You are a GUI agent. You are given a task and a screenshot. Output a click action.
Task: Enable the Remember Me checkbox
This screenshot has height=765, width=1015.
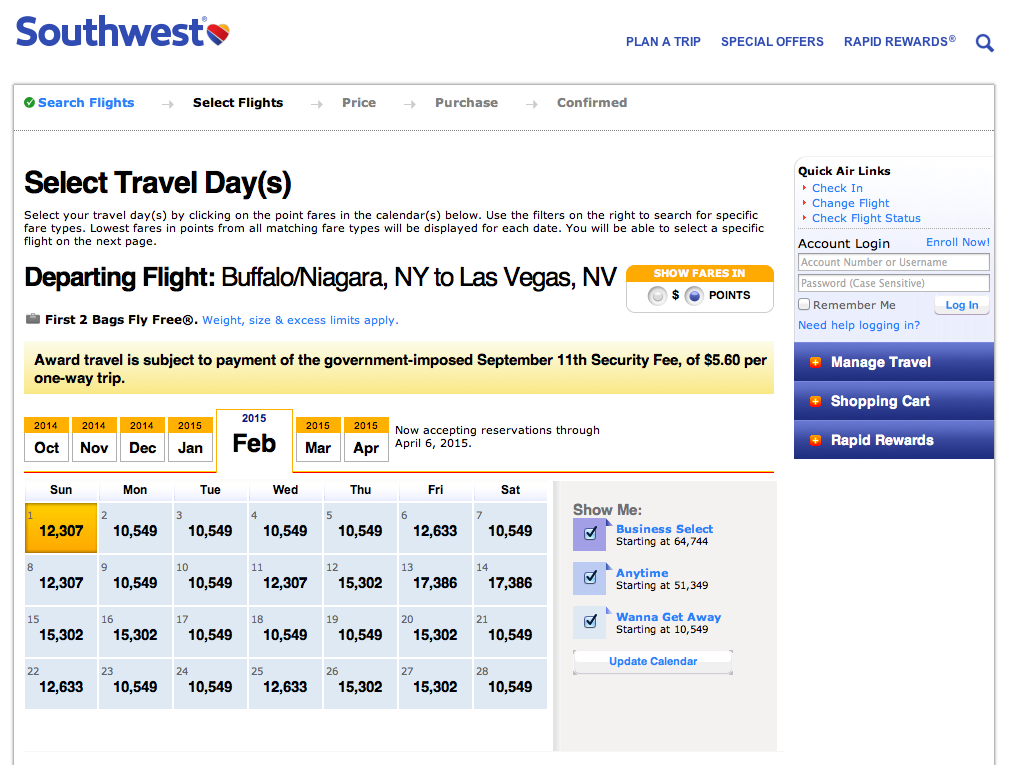point(804,305)
